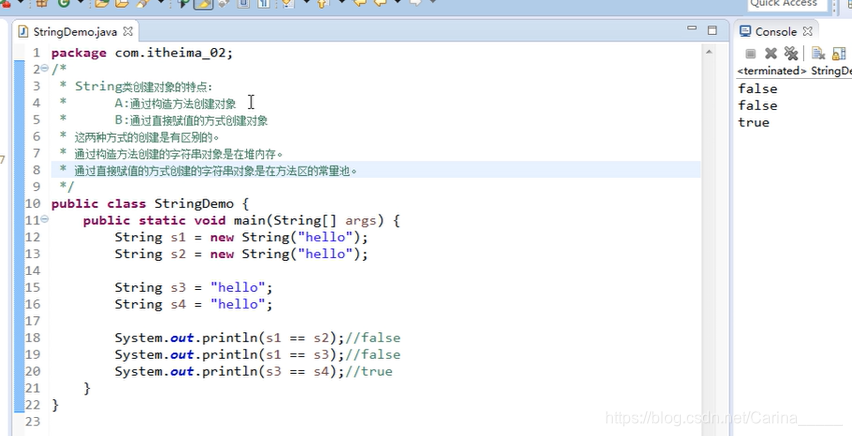
Task: Minimize the editor area
Action: click(x=692, y=28)
